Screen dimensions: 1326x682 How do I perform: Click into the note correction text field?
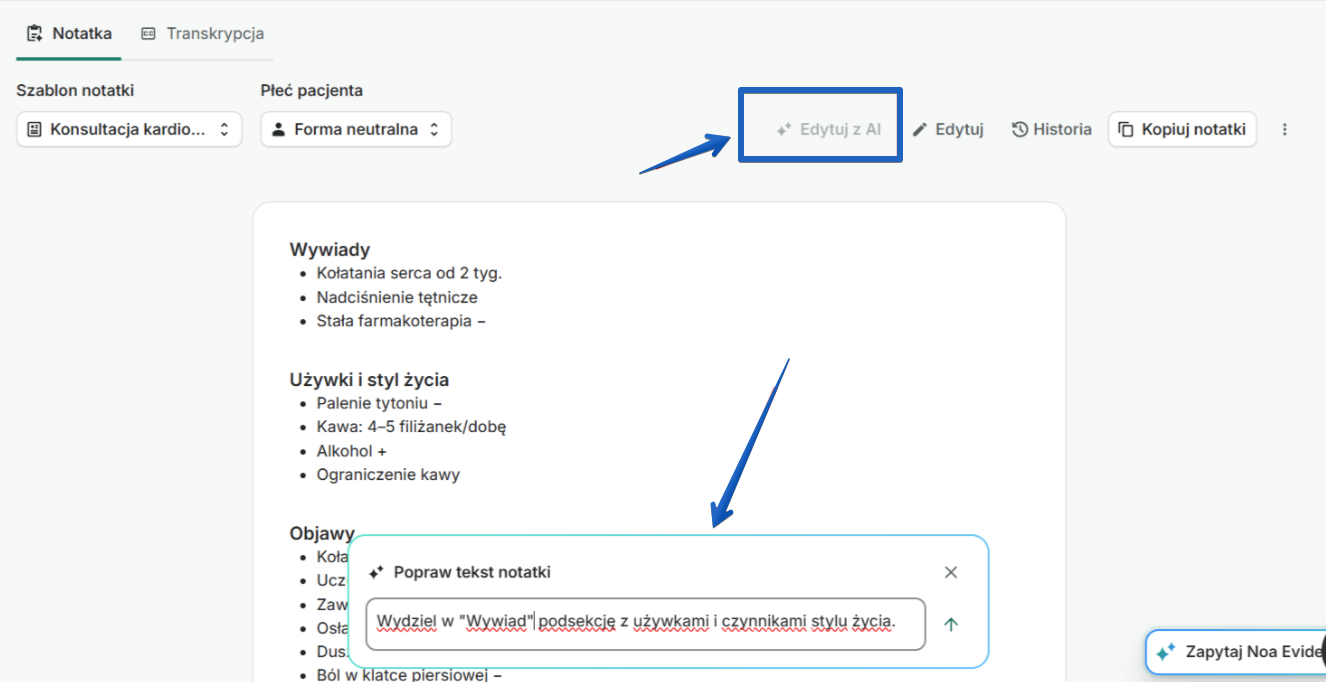click(x=646, y=624)
